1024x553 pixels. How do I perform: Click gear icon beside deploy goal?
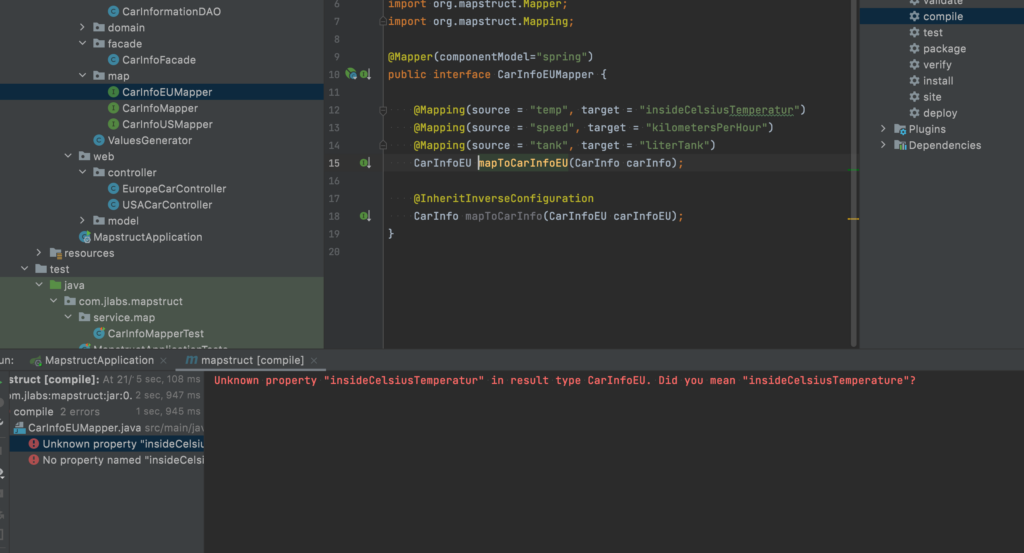(914, 113)
